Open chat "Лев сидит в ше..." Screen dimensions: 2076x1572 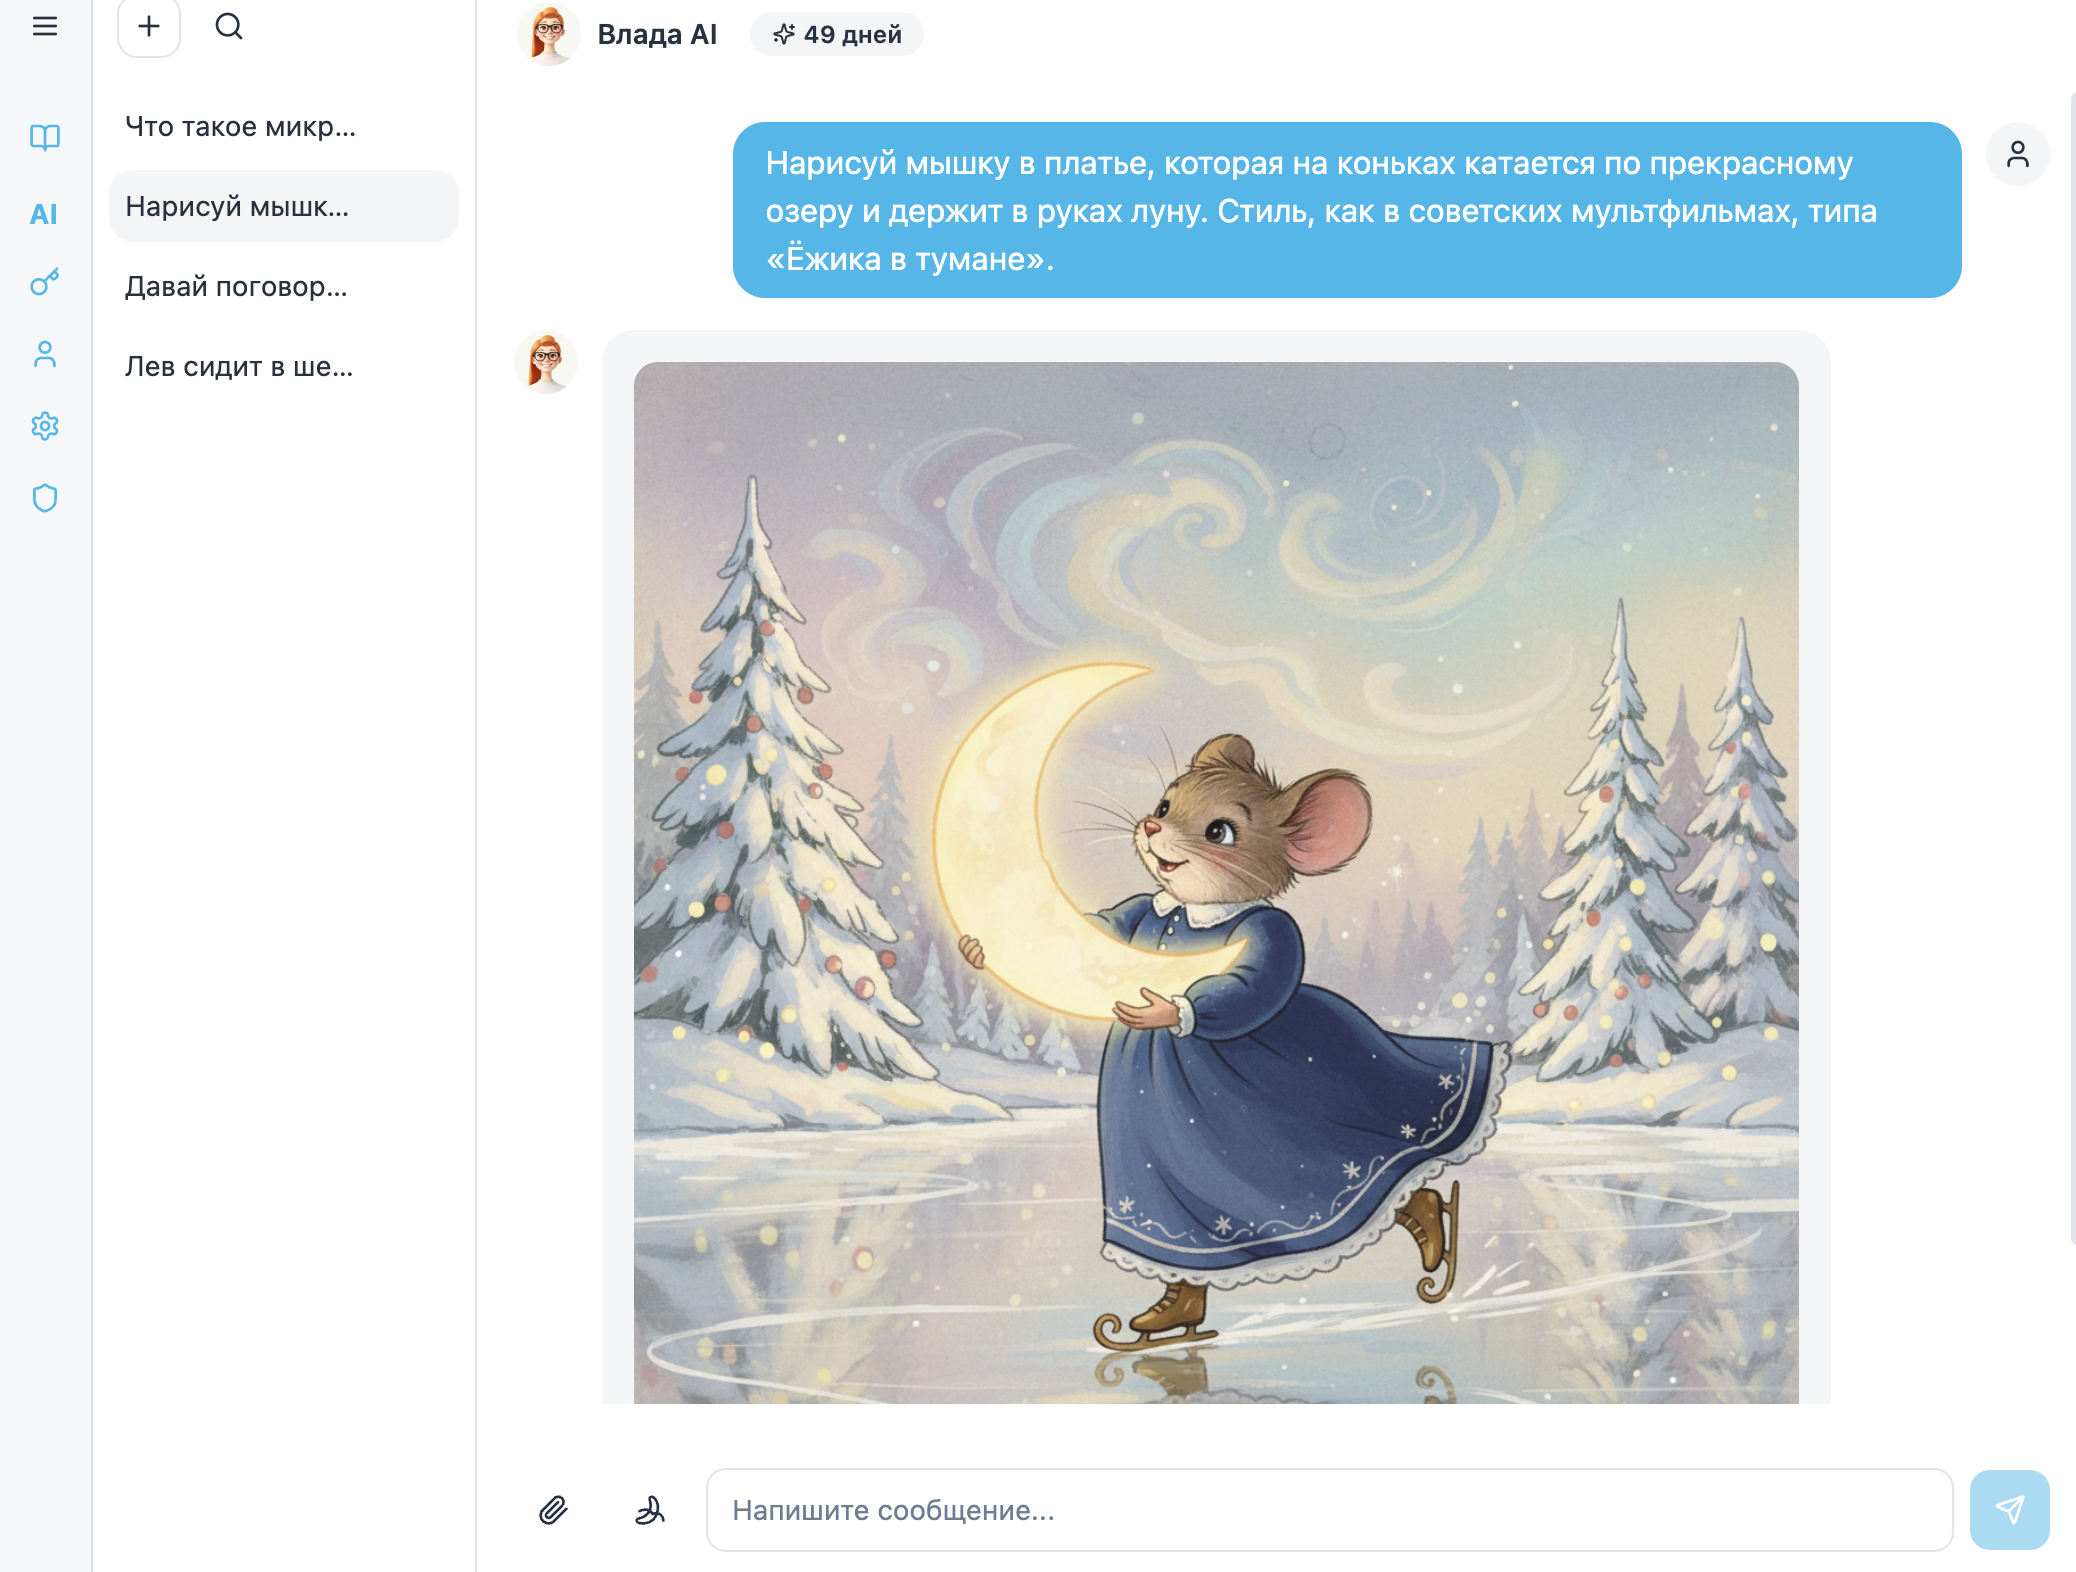pos(238,367)
